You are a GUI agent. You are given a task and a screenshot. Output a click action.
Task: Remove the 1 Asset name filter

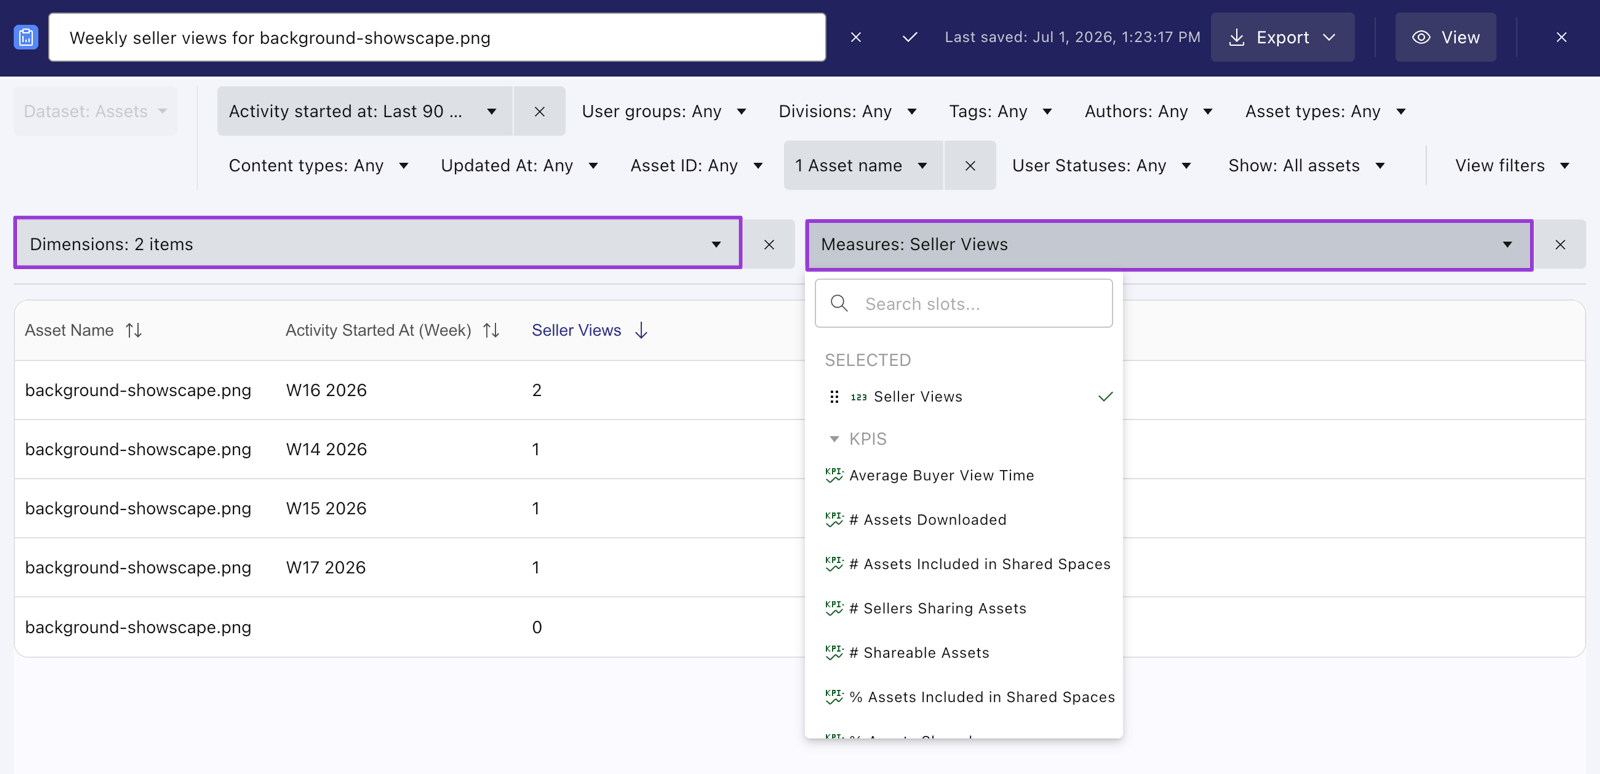970,165
